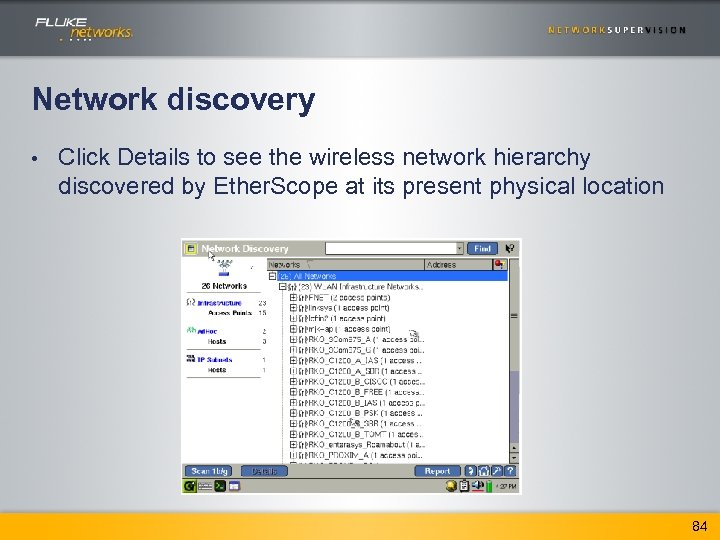
Task: Click the Details button
Action: pos(264,471)
